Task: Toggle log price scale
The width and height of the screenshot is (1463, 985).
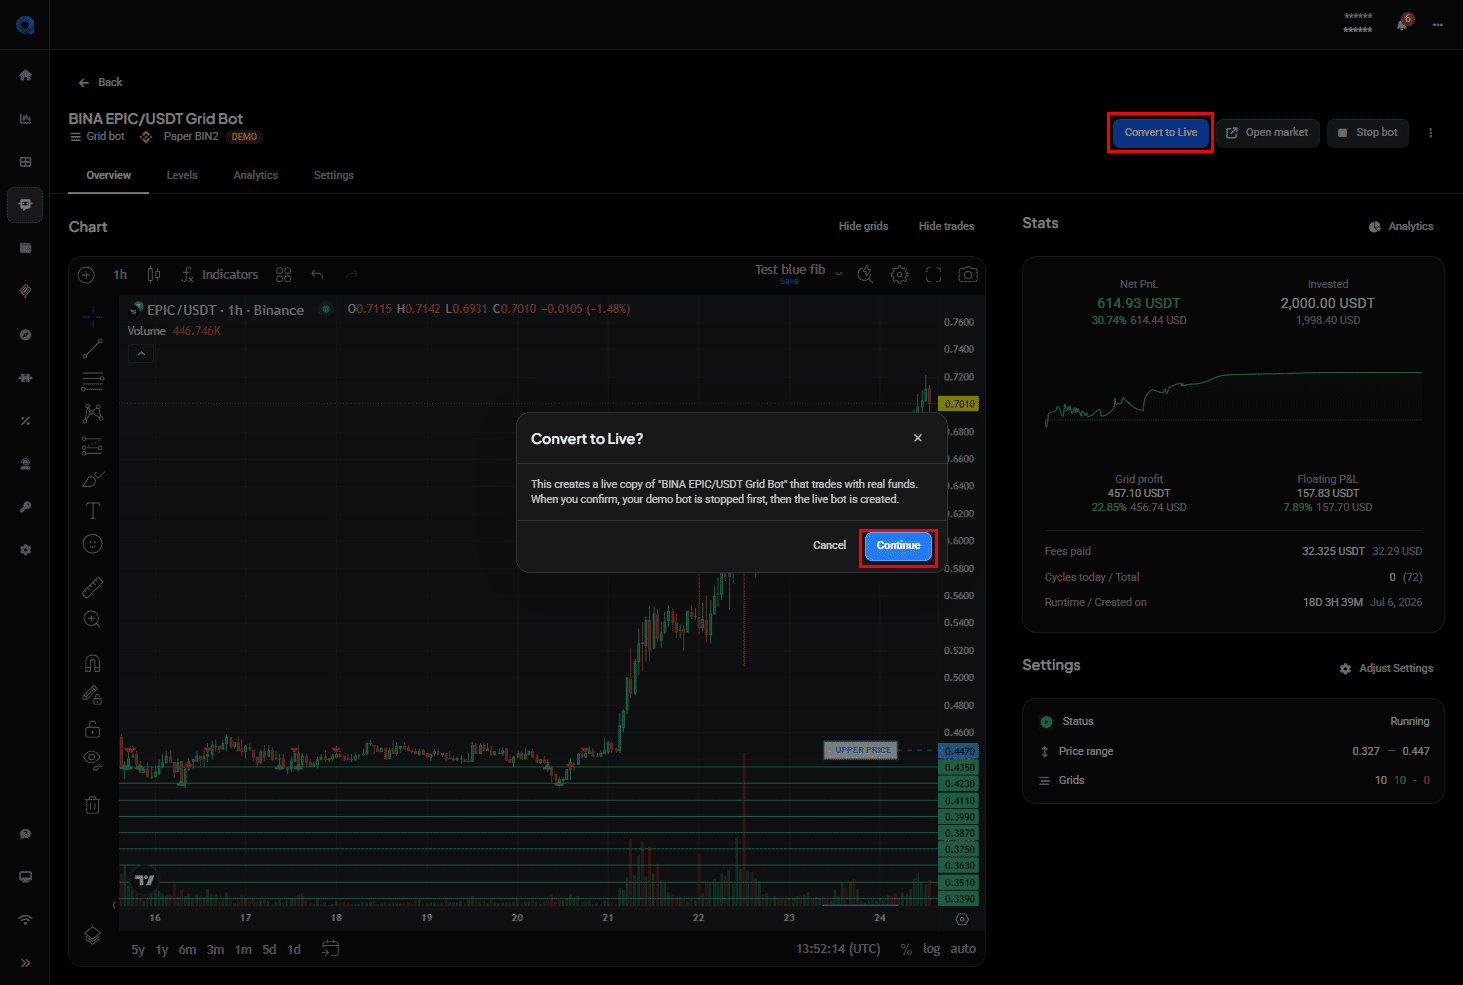Action: coord(931,949)
